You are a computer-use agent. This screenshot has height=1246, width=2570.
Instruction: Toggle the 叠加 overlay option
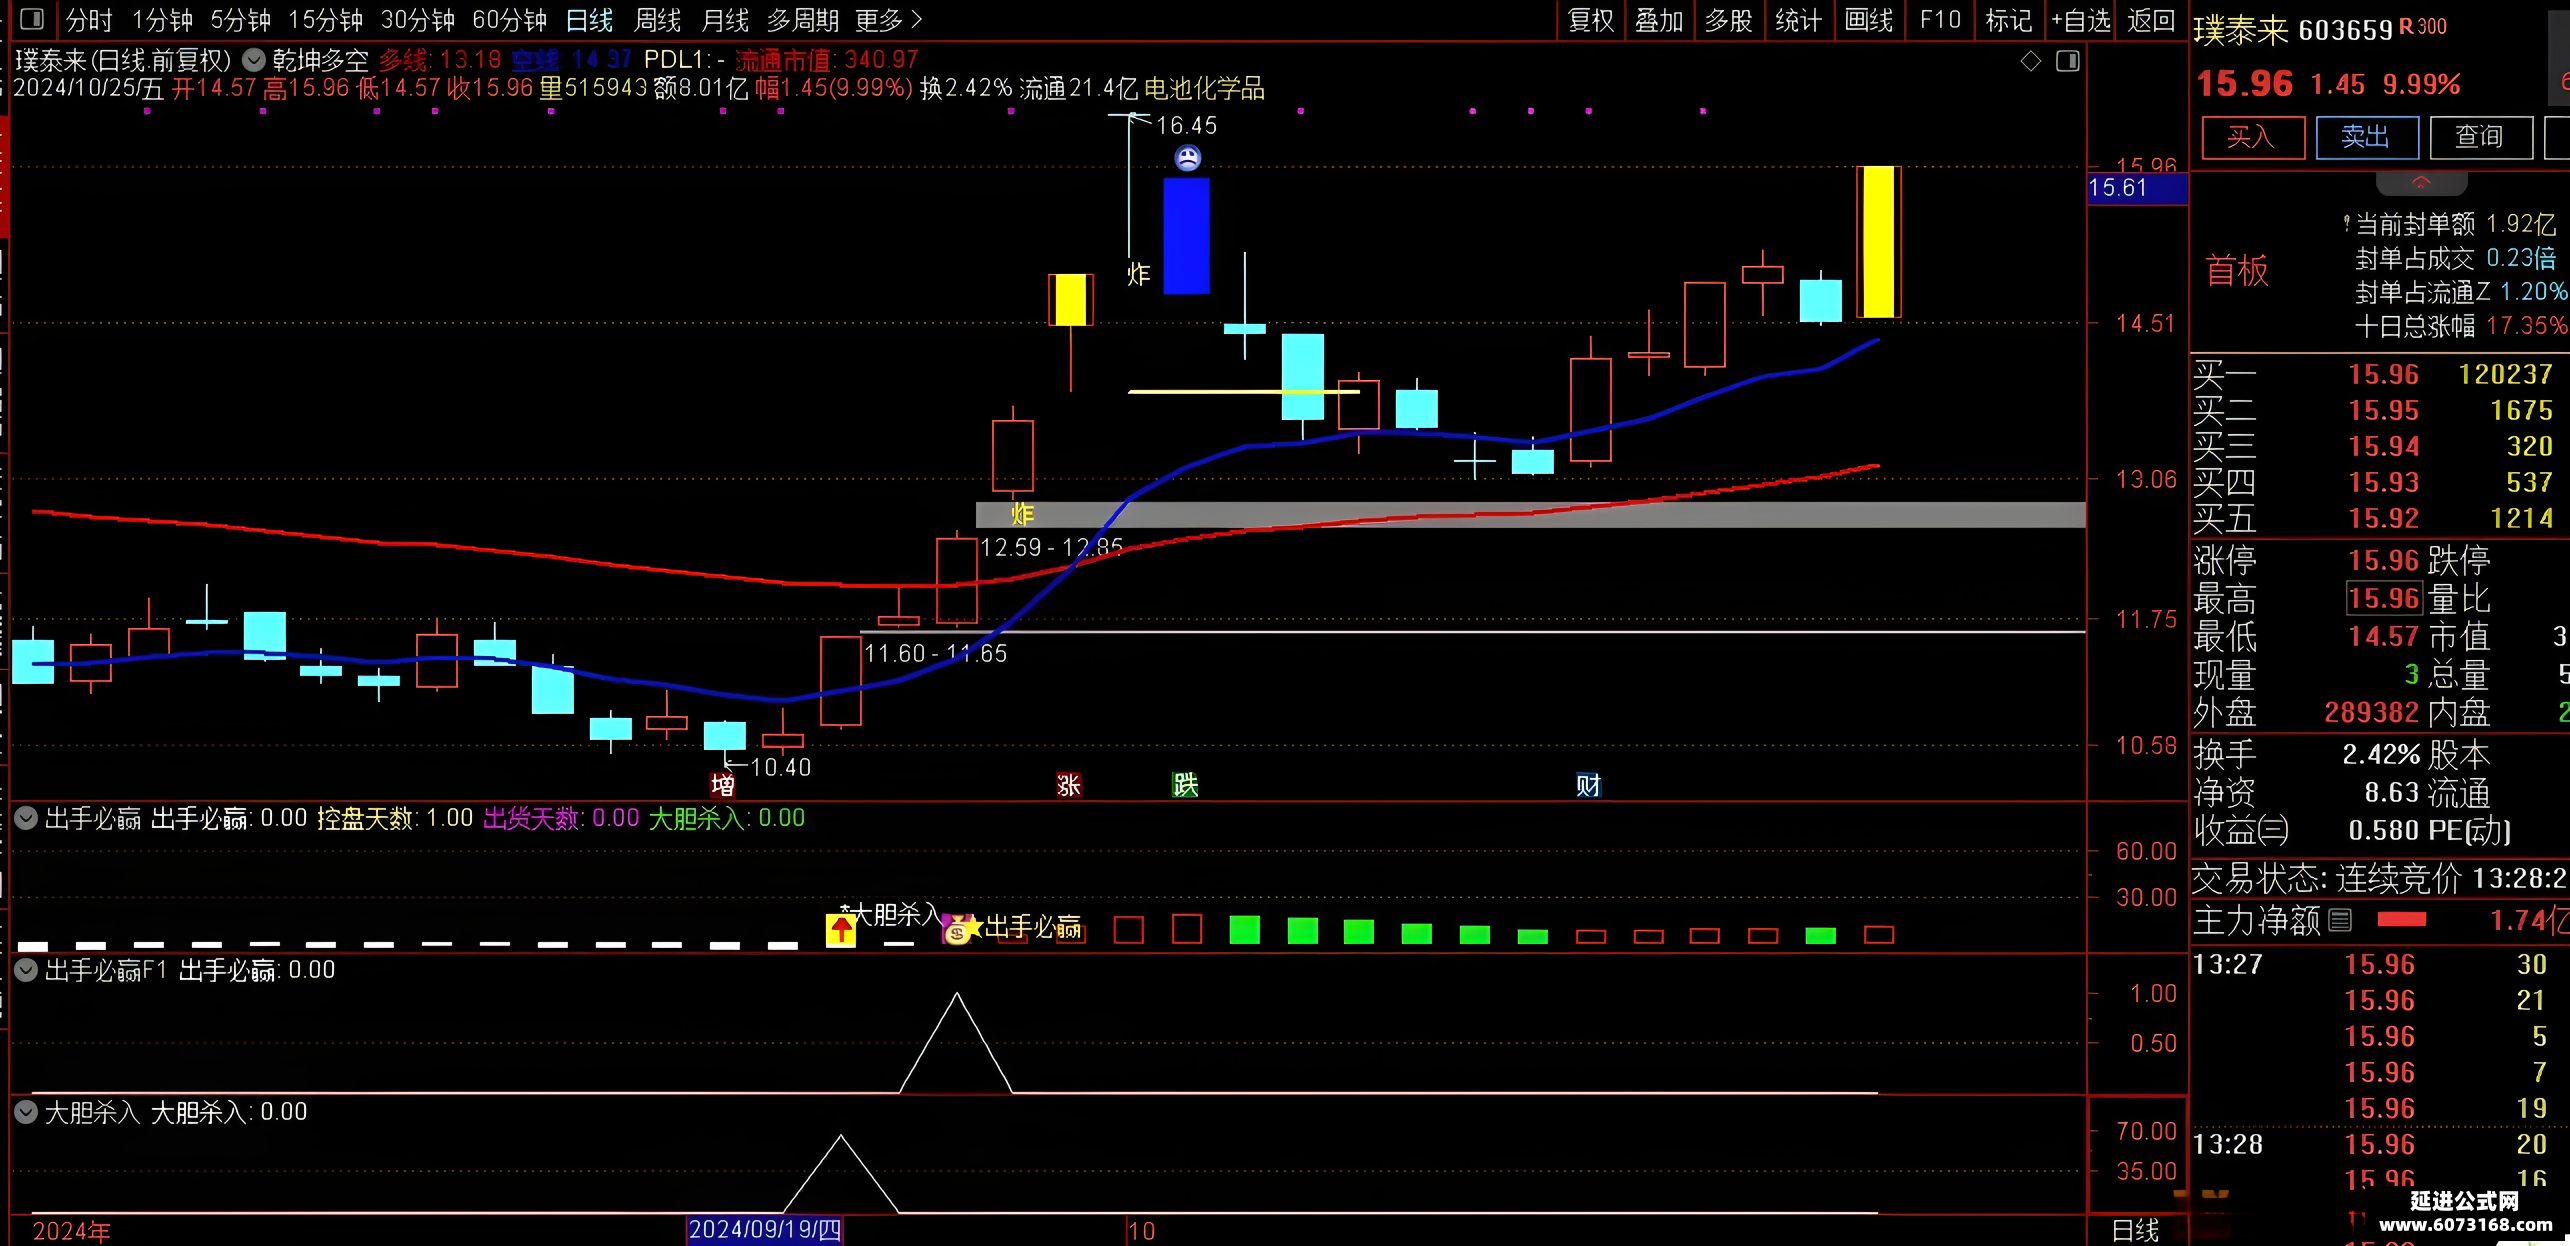click(x=1659, y=20)
